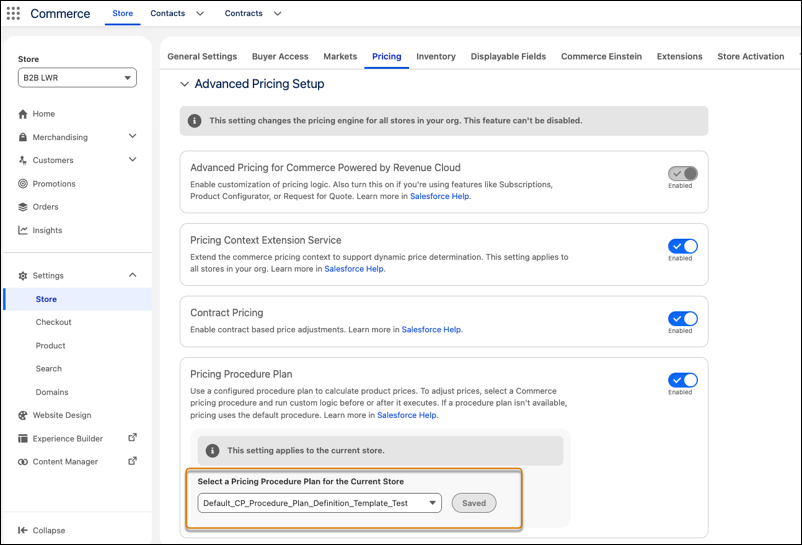802x545 pixels.
Task: Expand the Contacts menu chevron
Action: coord(200,14)
